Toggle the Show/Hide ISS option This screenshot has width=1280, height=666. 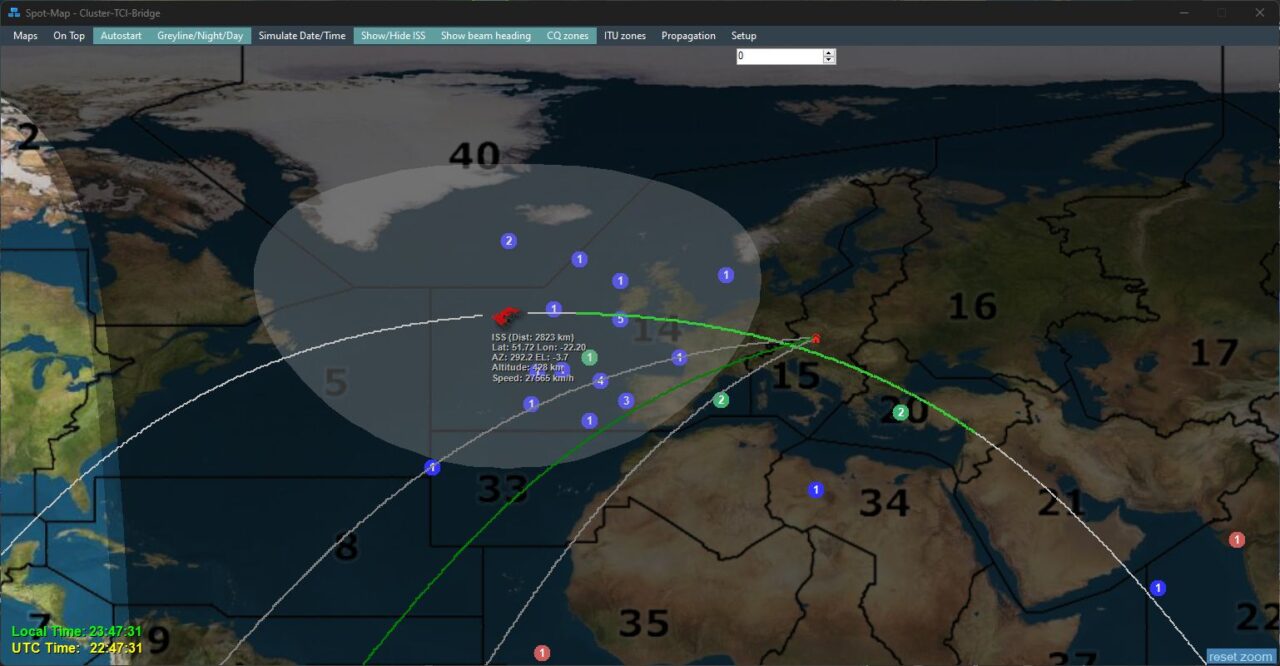pos(392,36)
